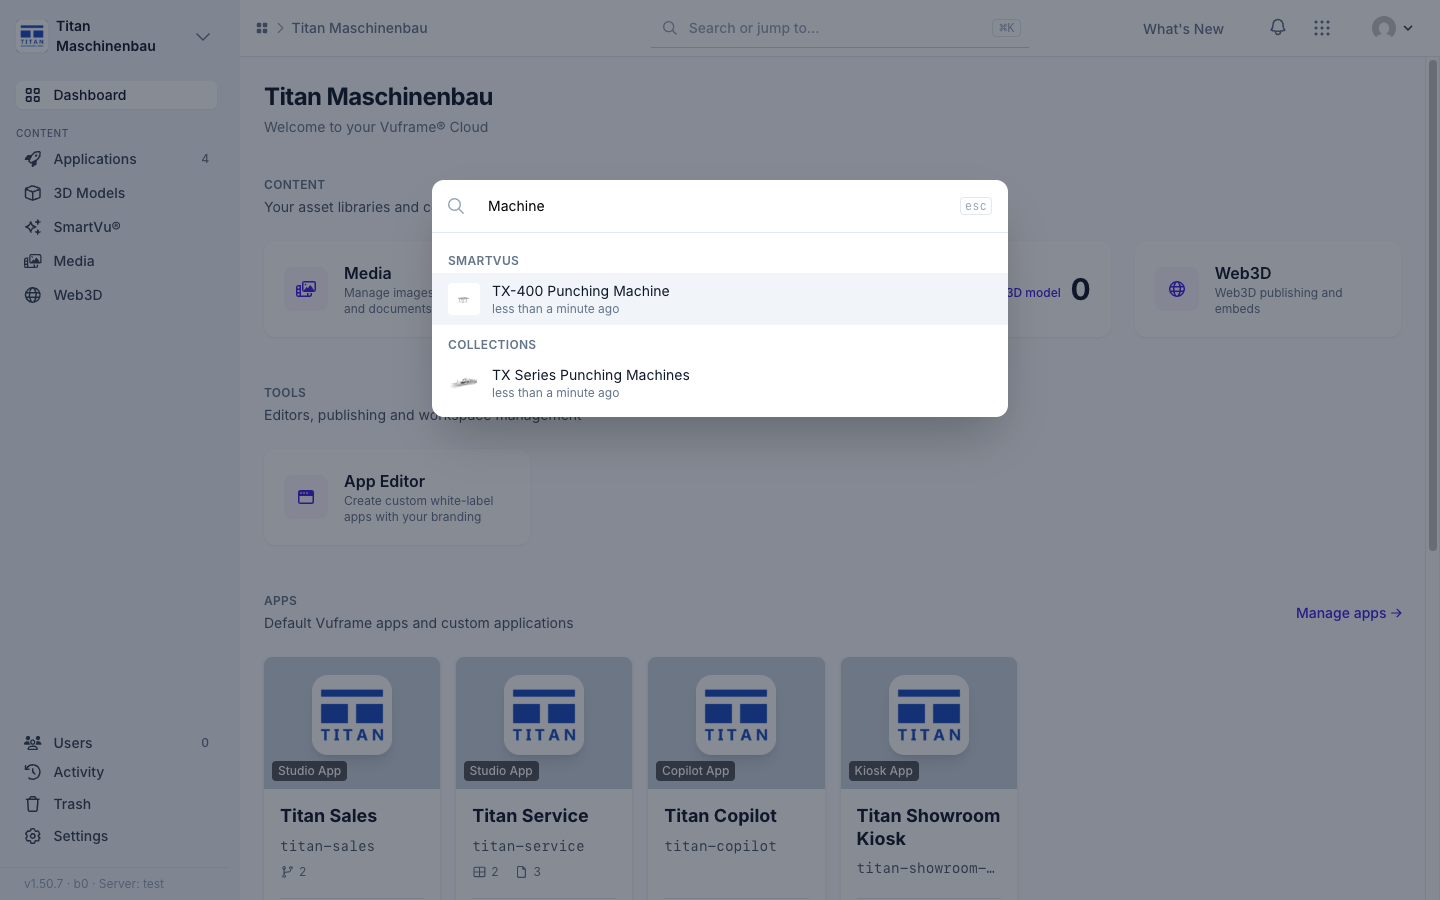Open the Titan Copilot app thumbnail
The image size is (1440, 900).
pos(736,723)
